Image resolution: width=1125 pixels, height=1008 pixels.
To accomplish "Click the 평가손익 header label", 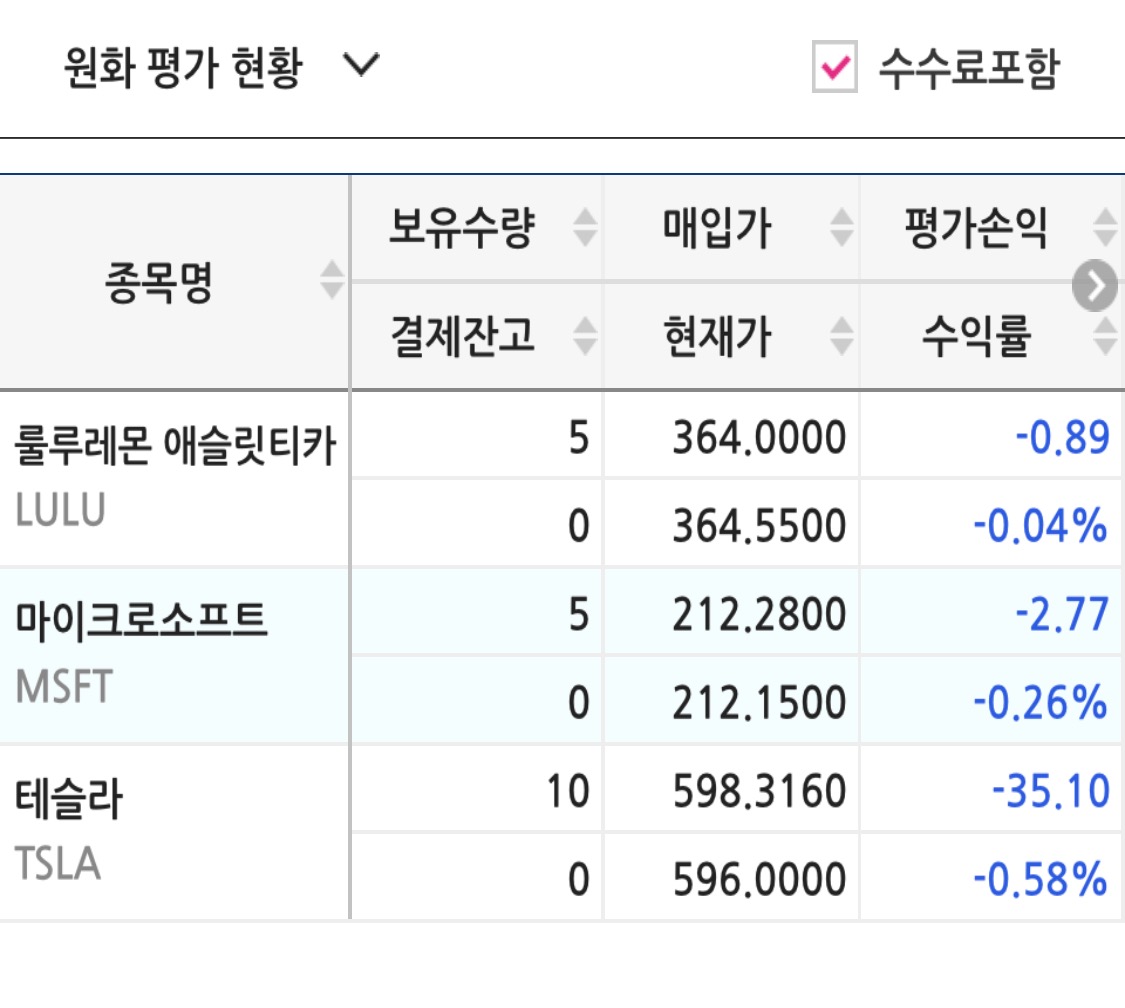I will [976, 227].
